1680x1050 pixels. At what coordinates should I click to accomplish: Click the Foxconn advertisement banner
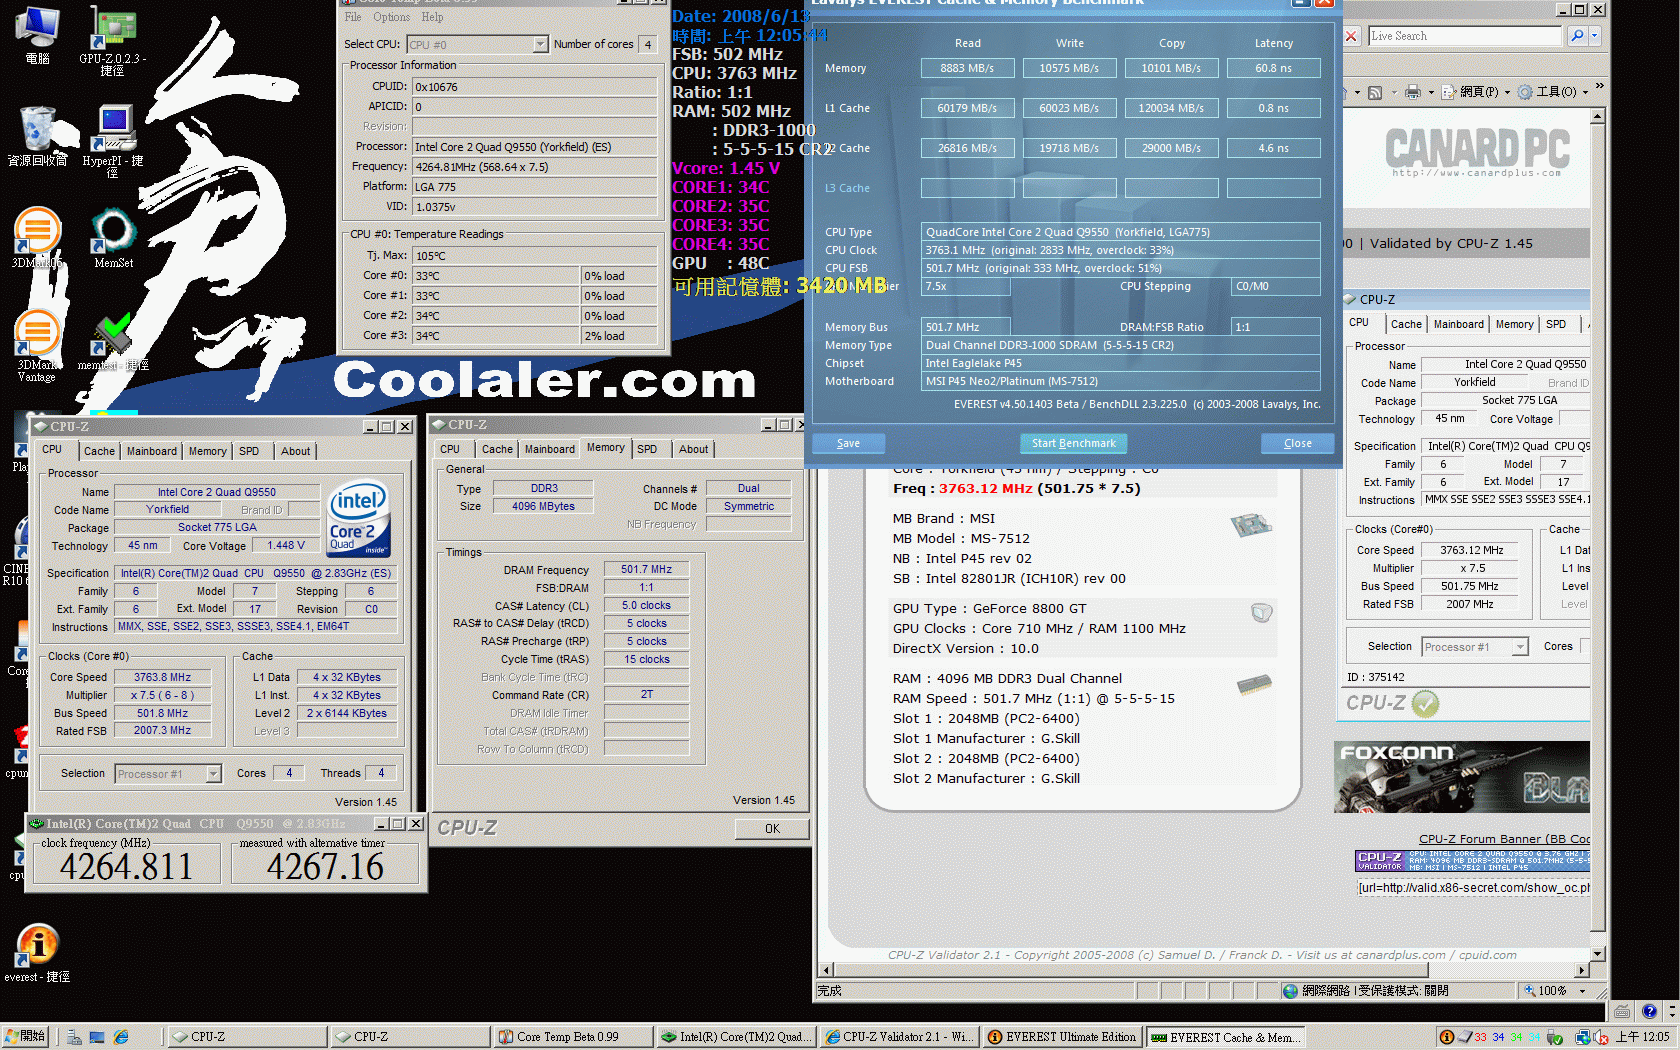click(1462, 777)
